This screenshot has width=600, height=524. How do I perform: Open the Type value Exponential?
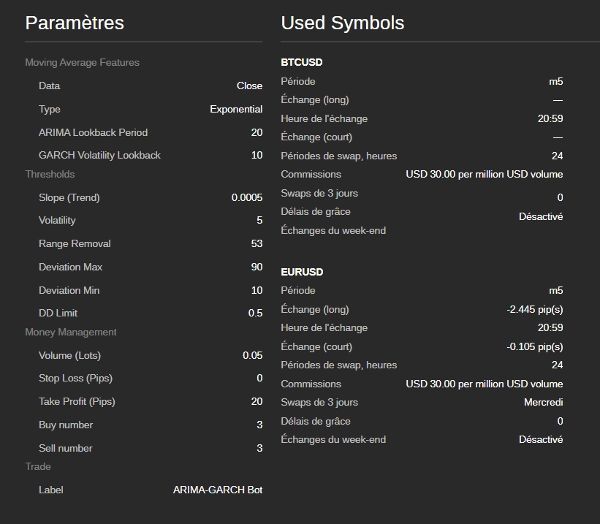[236, 109]
